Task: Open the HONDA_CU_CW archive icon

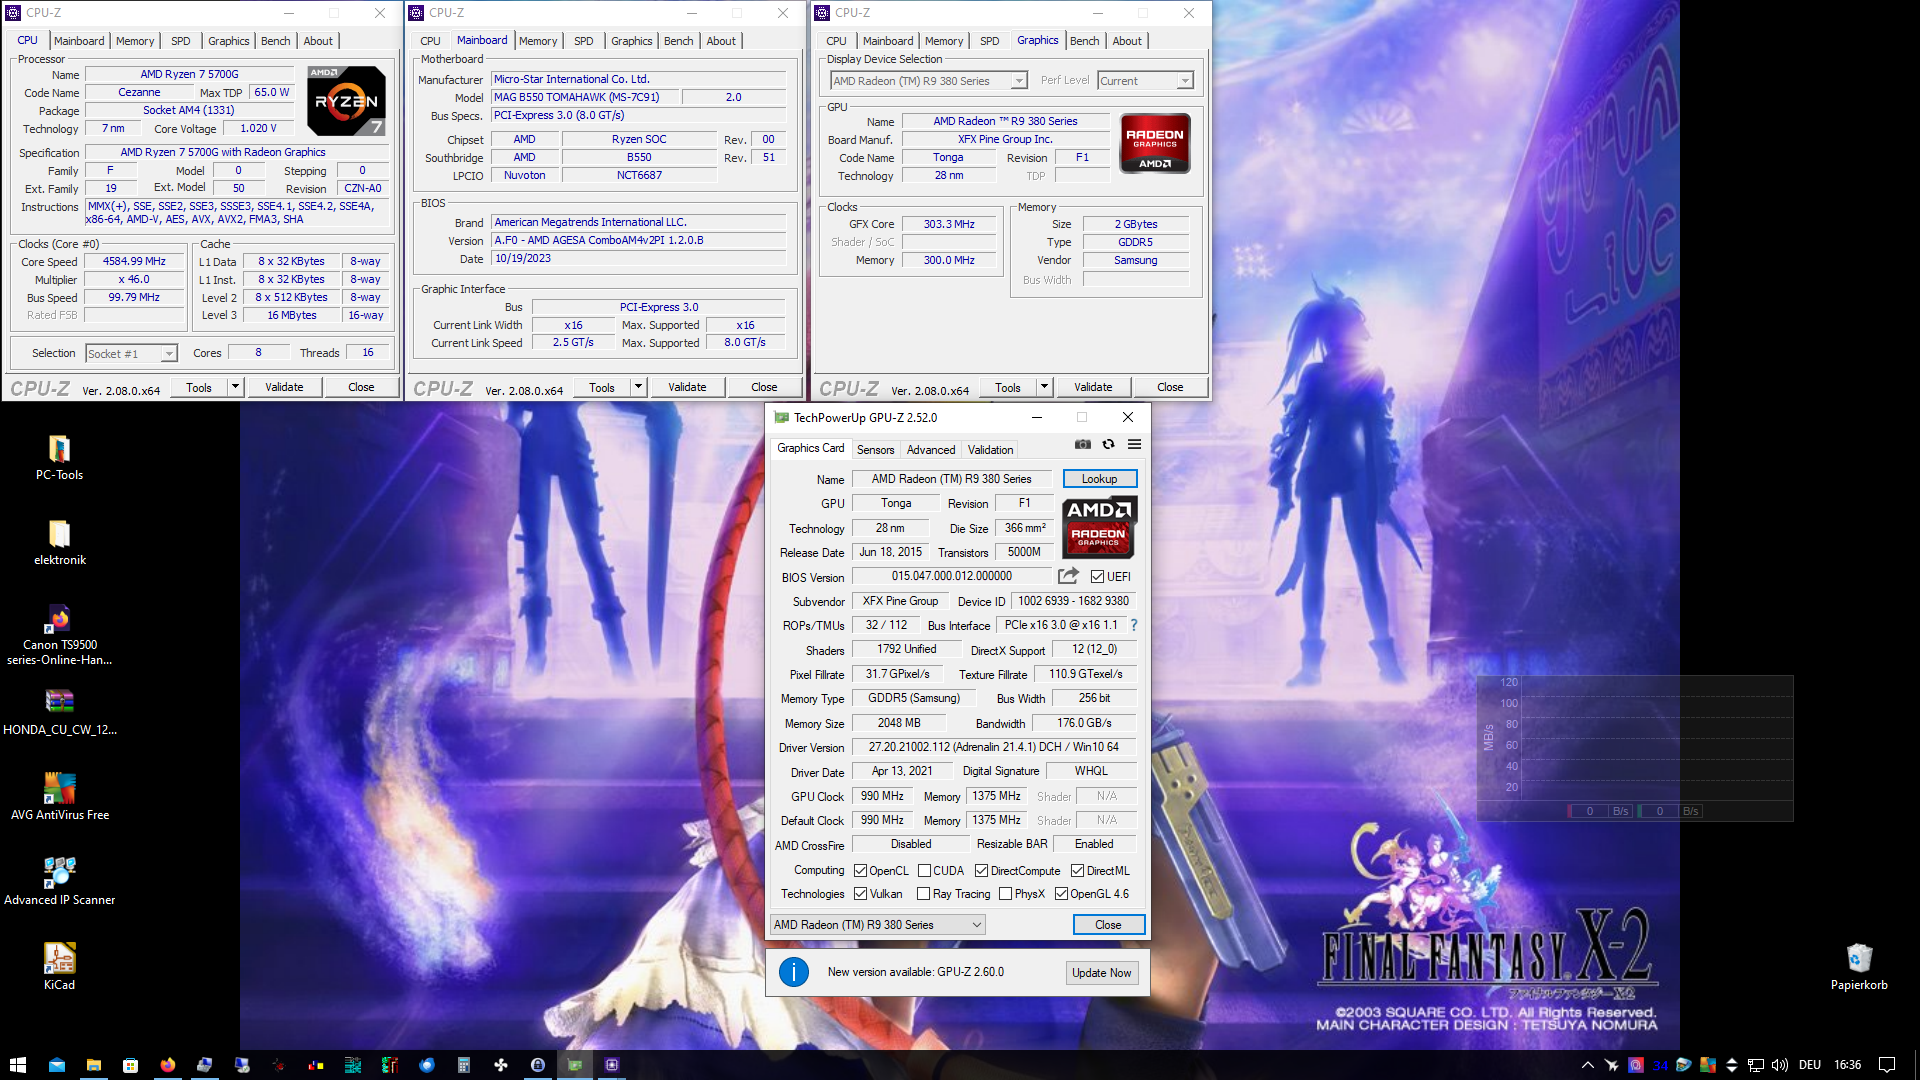Action: coord(59,712)
